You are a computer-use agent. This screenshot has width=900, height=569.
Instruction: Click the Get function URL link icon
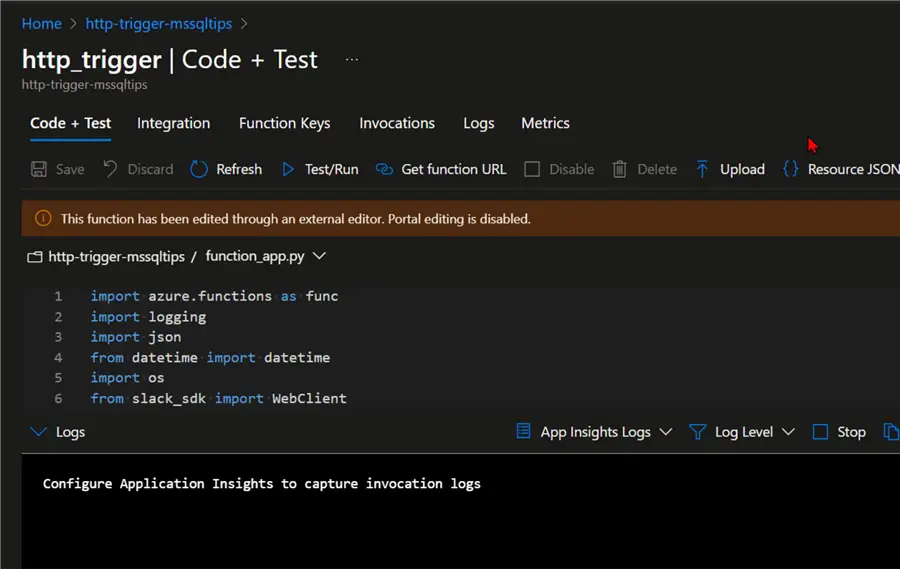click(x=384, y=169)
